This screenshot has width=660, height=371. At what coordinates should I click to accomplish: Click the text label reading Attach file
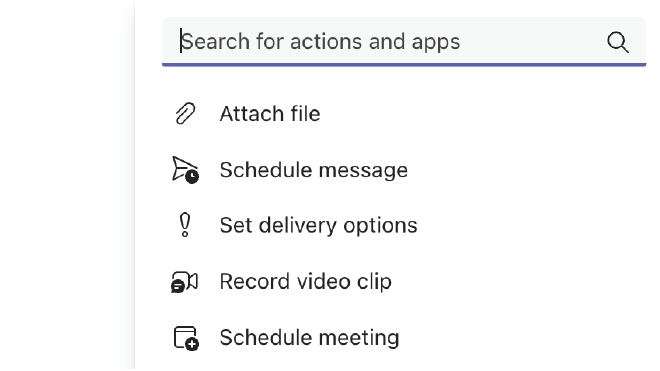(270, 114)
